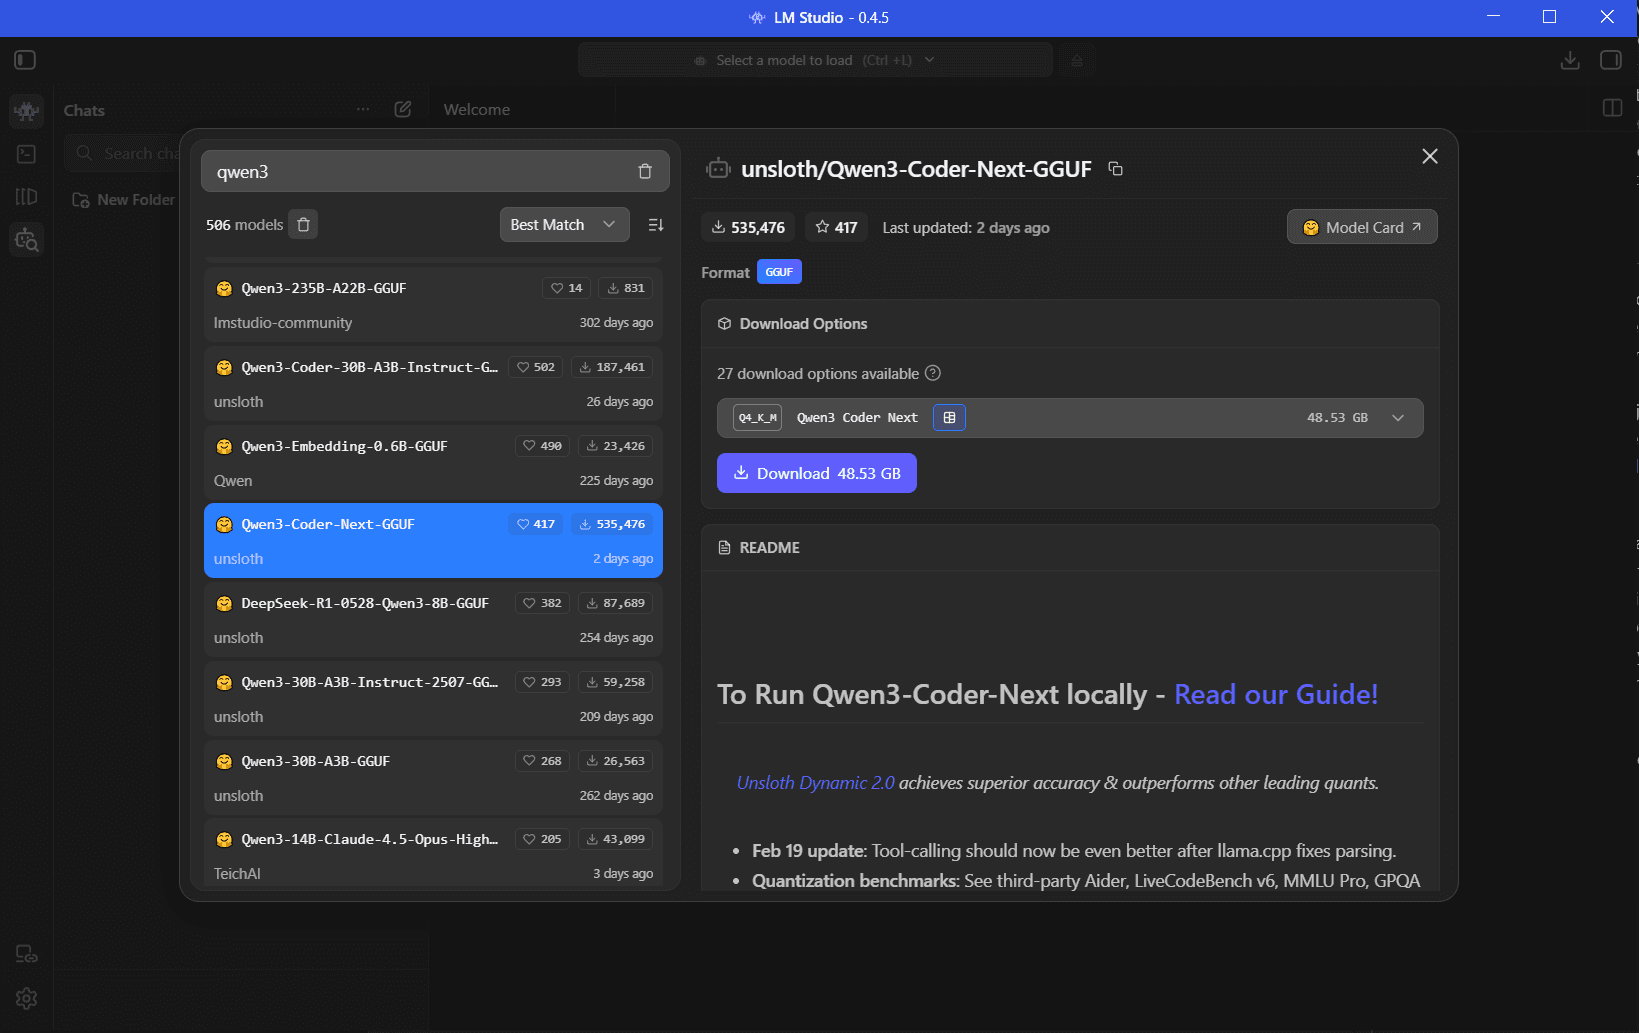
Task: Toggle the sort order icon next to Best Match
Action: click(656, 225)
